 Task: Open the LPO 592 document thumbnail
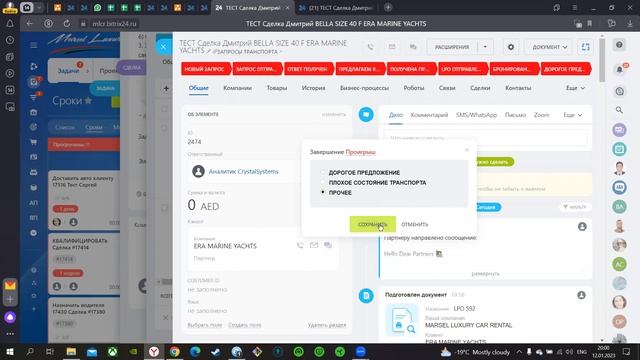point(402,320)
